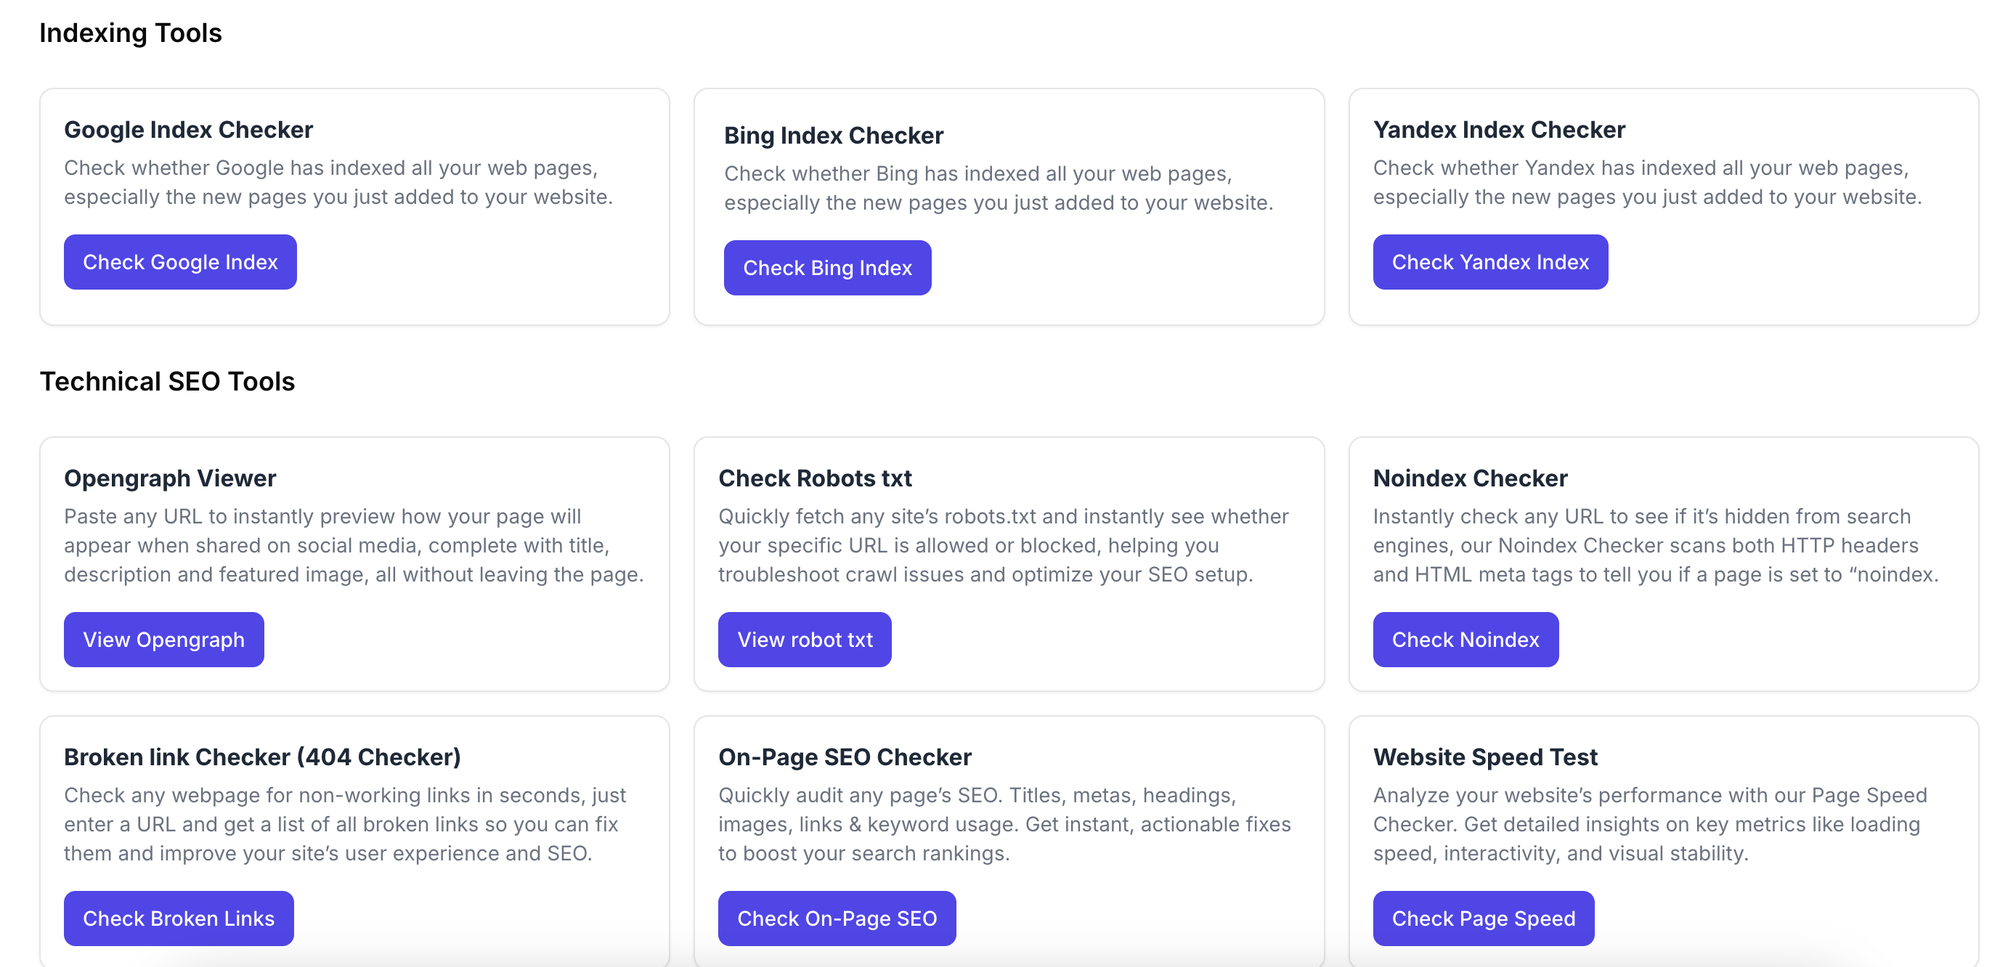
Task: Click the Indexing Tools section heading
Action: (x=130, y=33)
